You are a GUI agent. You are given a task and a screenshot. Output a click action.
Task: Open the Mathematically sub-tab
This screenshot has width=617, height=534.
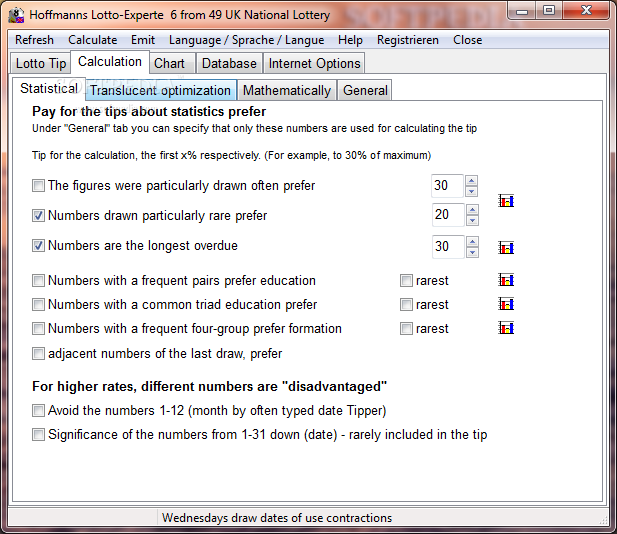(x=287, y=90)
